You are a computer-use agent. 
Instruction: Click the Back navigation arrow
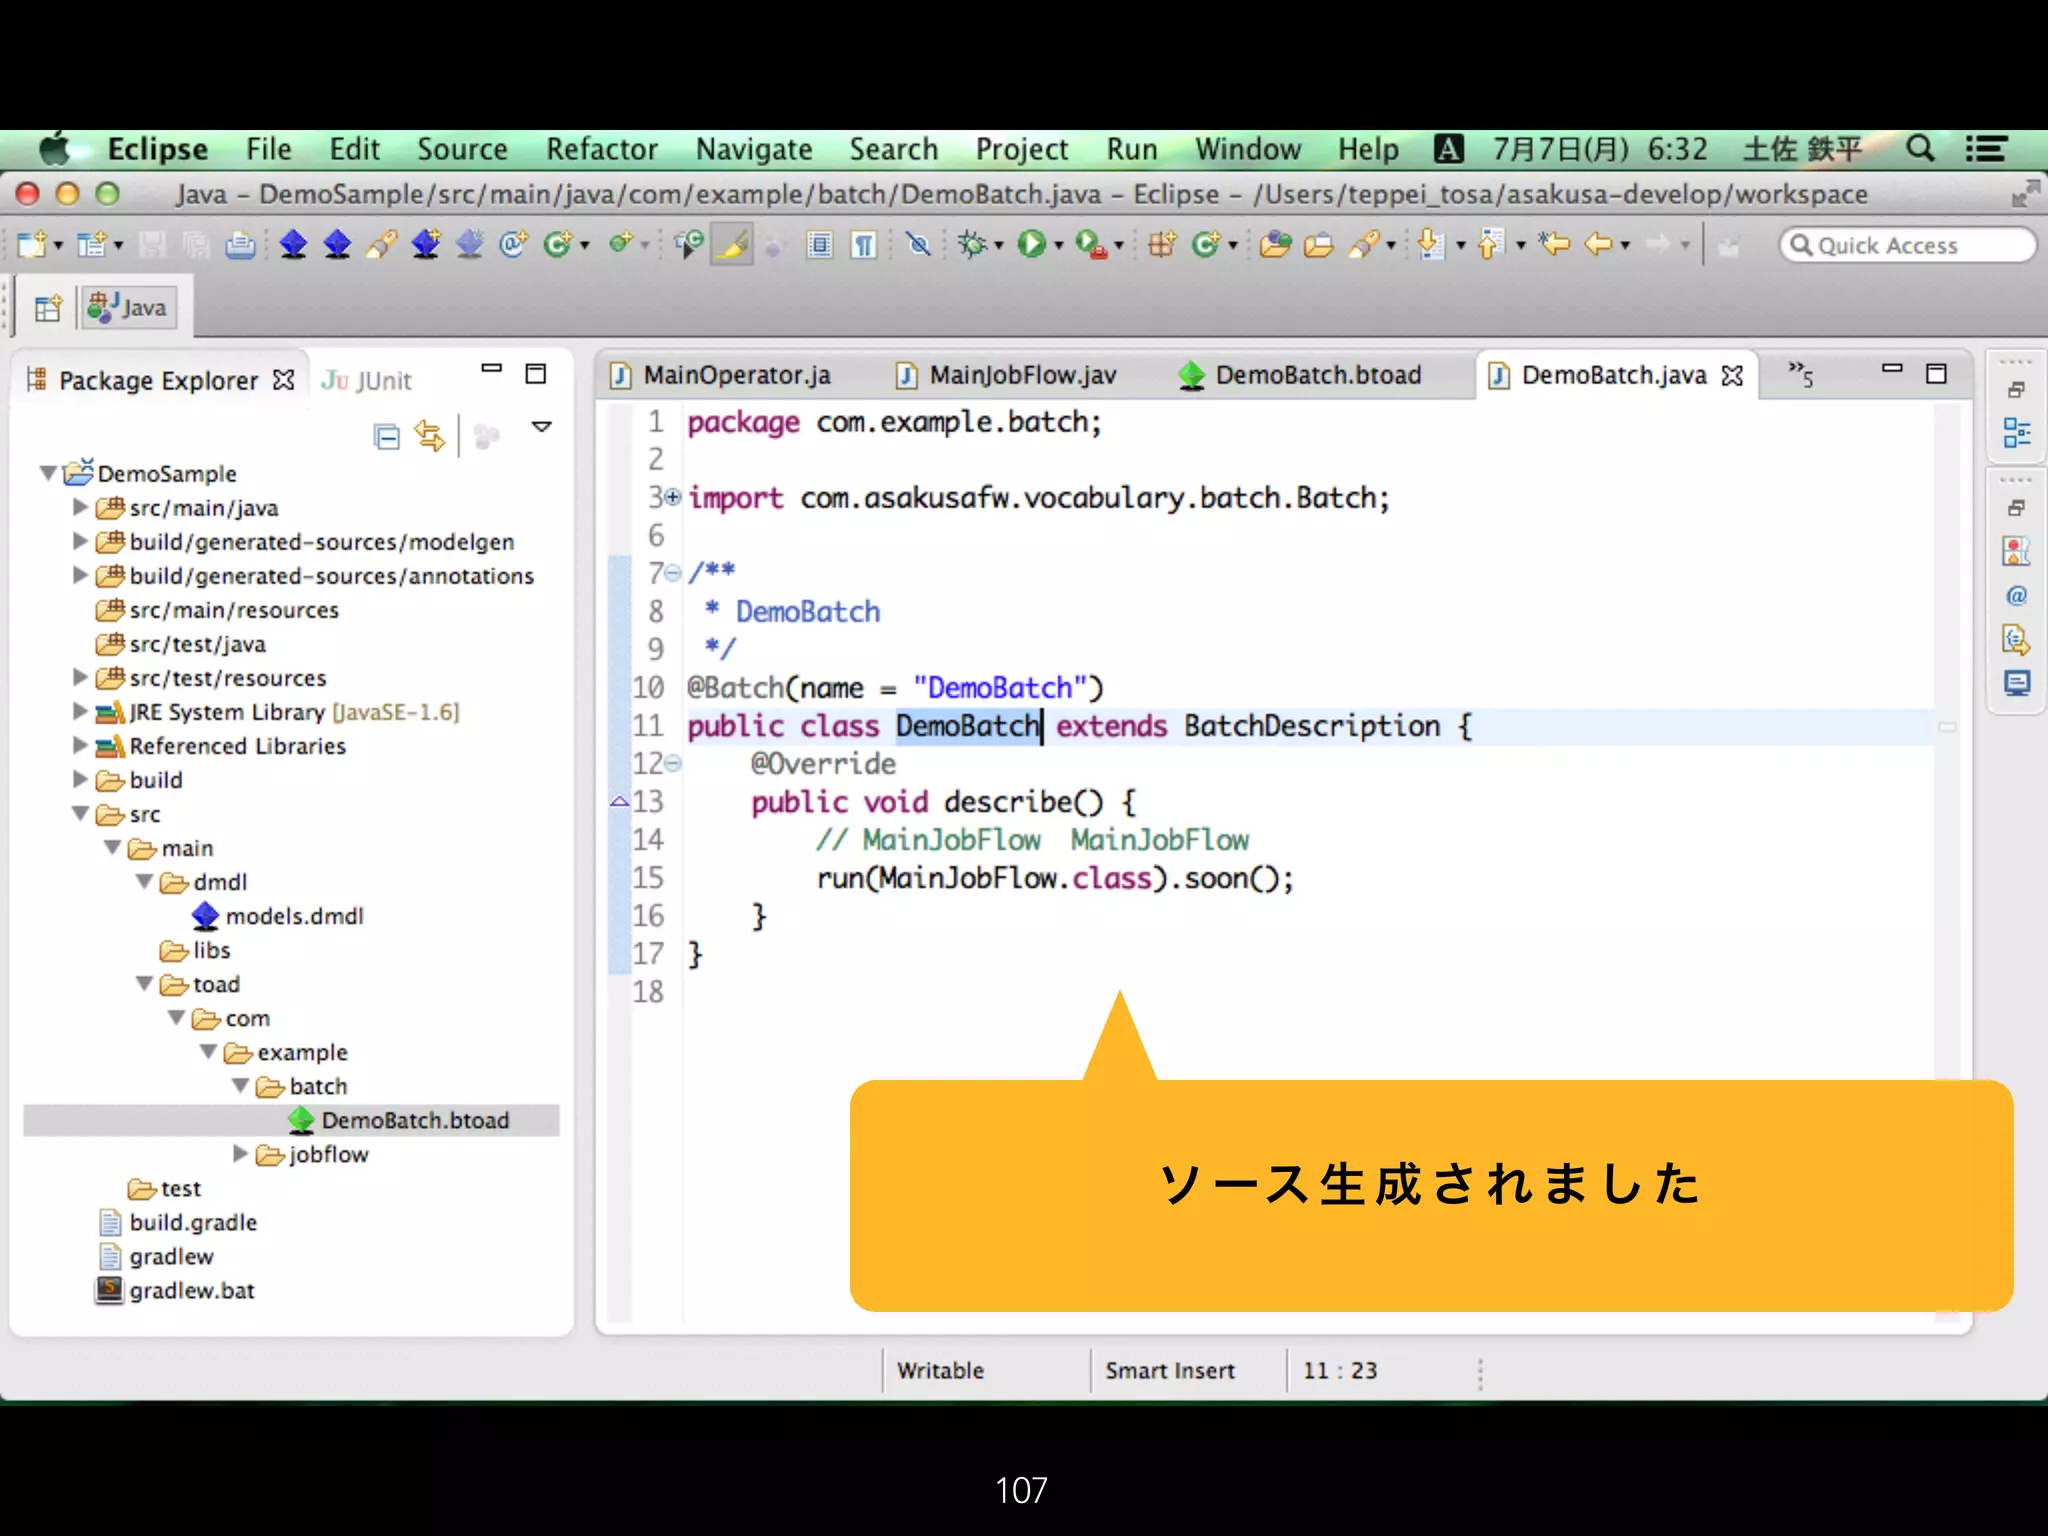click(x=1600, y=245)
